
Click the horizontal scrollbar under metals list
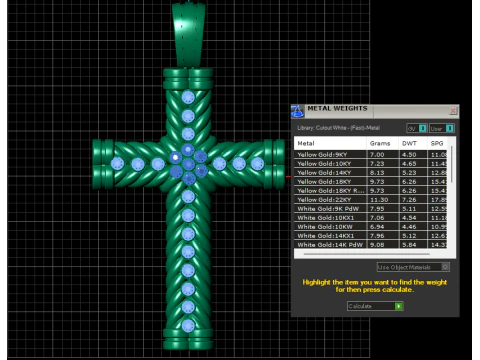[367, 254]
